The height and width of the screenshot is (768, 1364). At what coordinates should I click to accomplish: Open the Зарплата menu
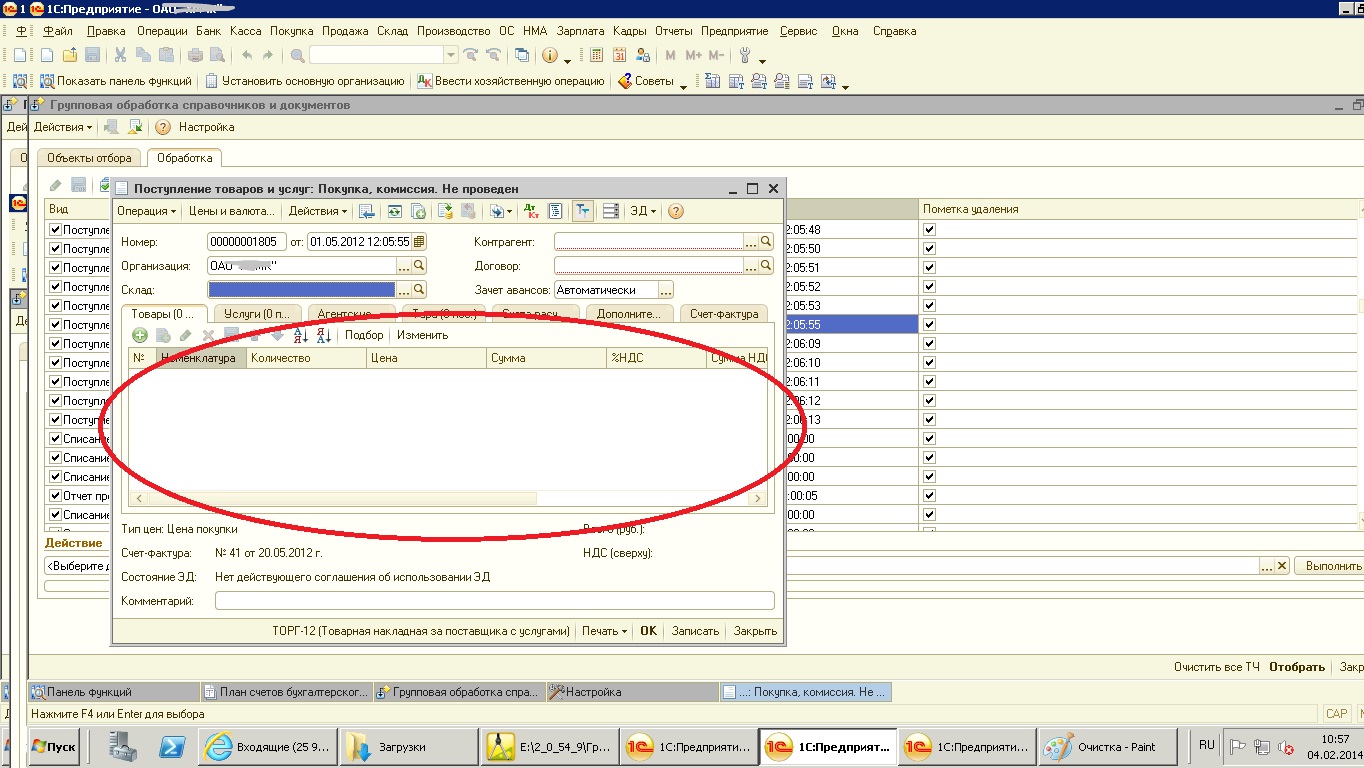point(580,31)
